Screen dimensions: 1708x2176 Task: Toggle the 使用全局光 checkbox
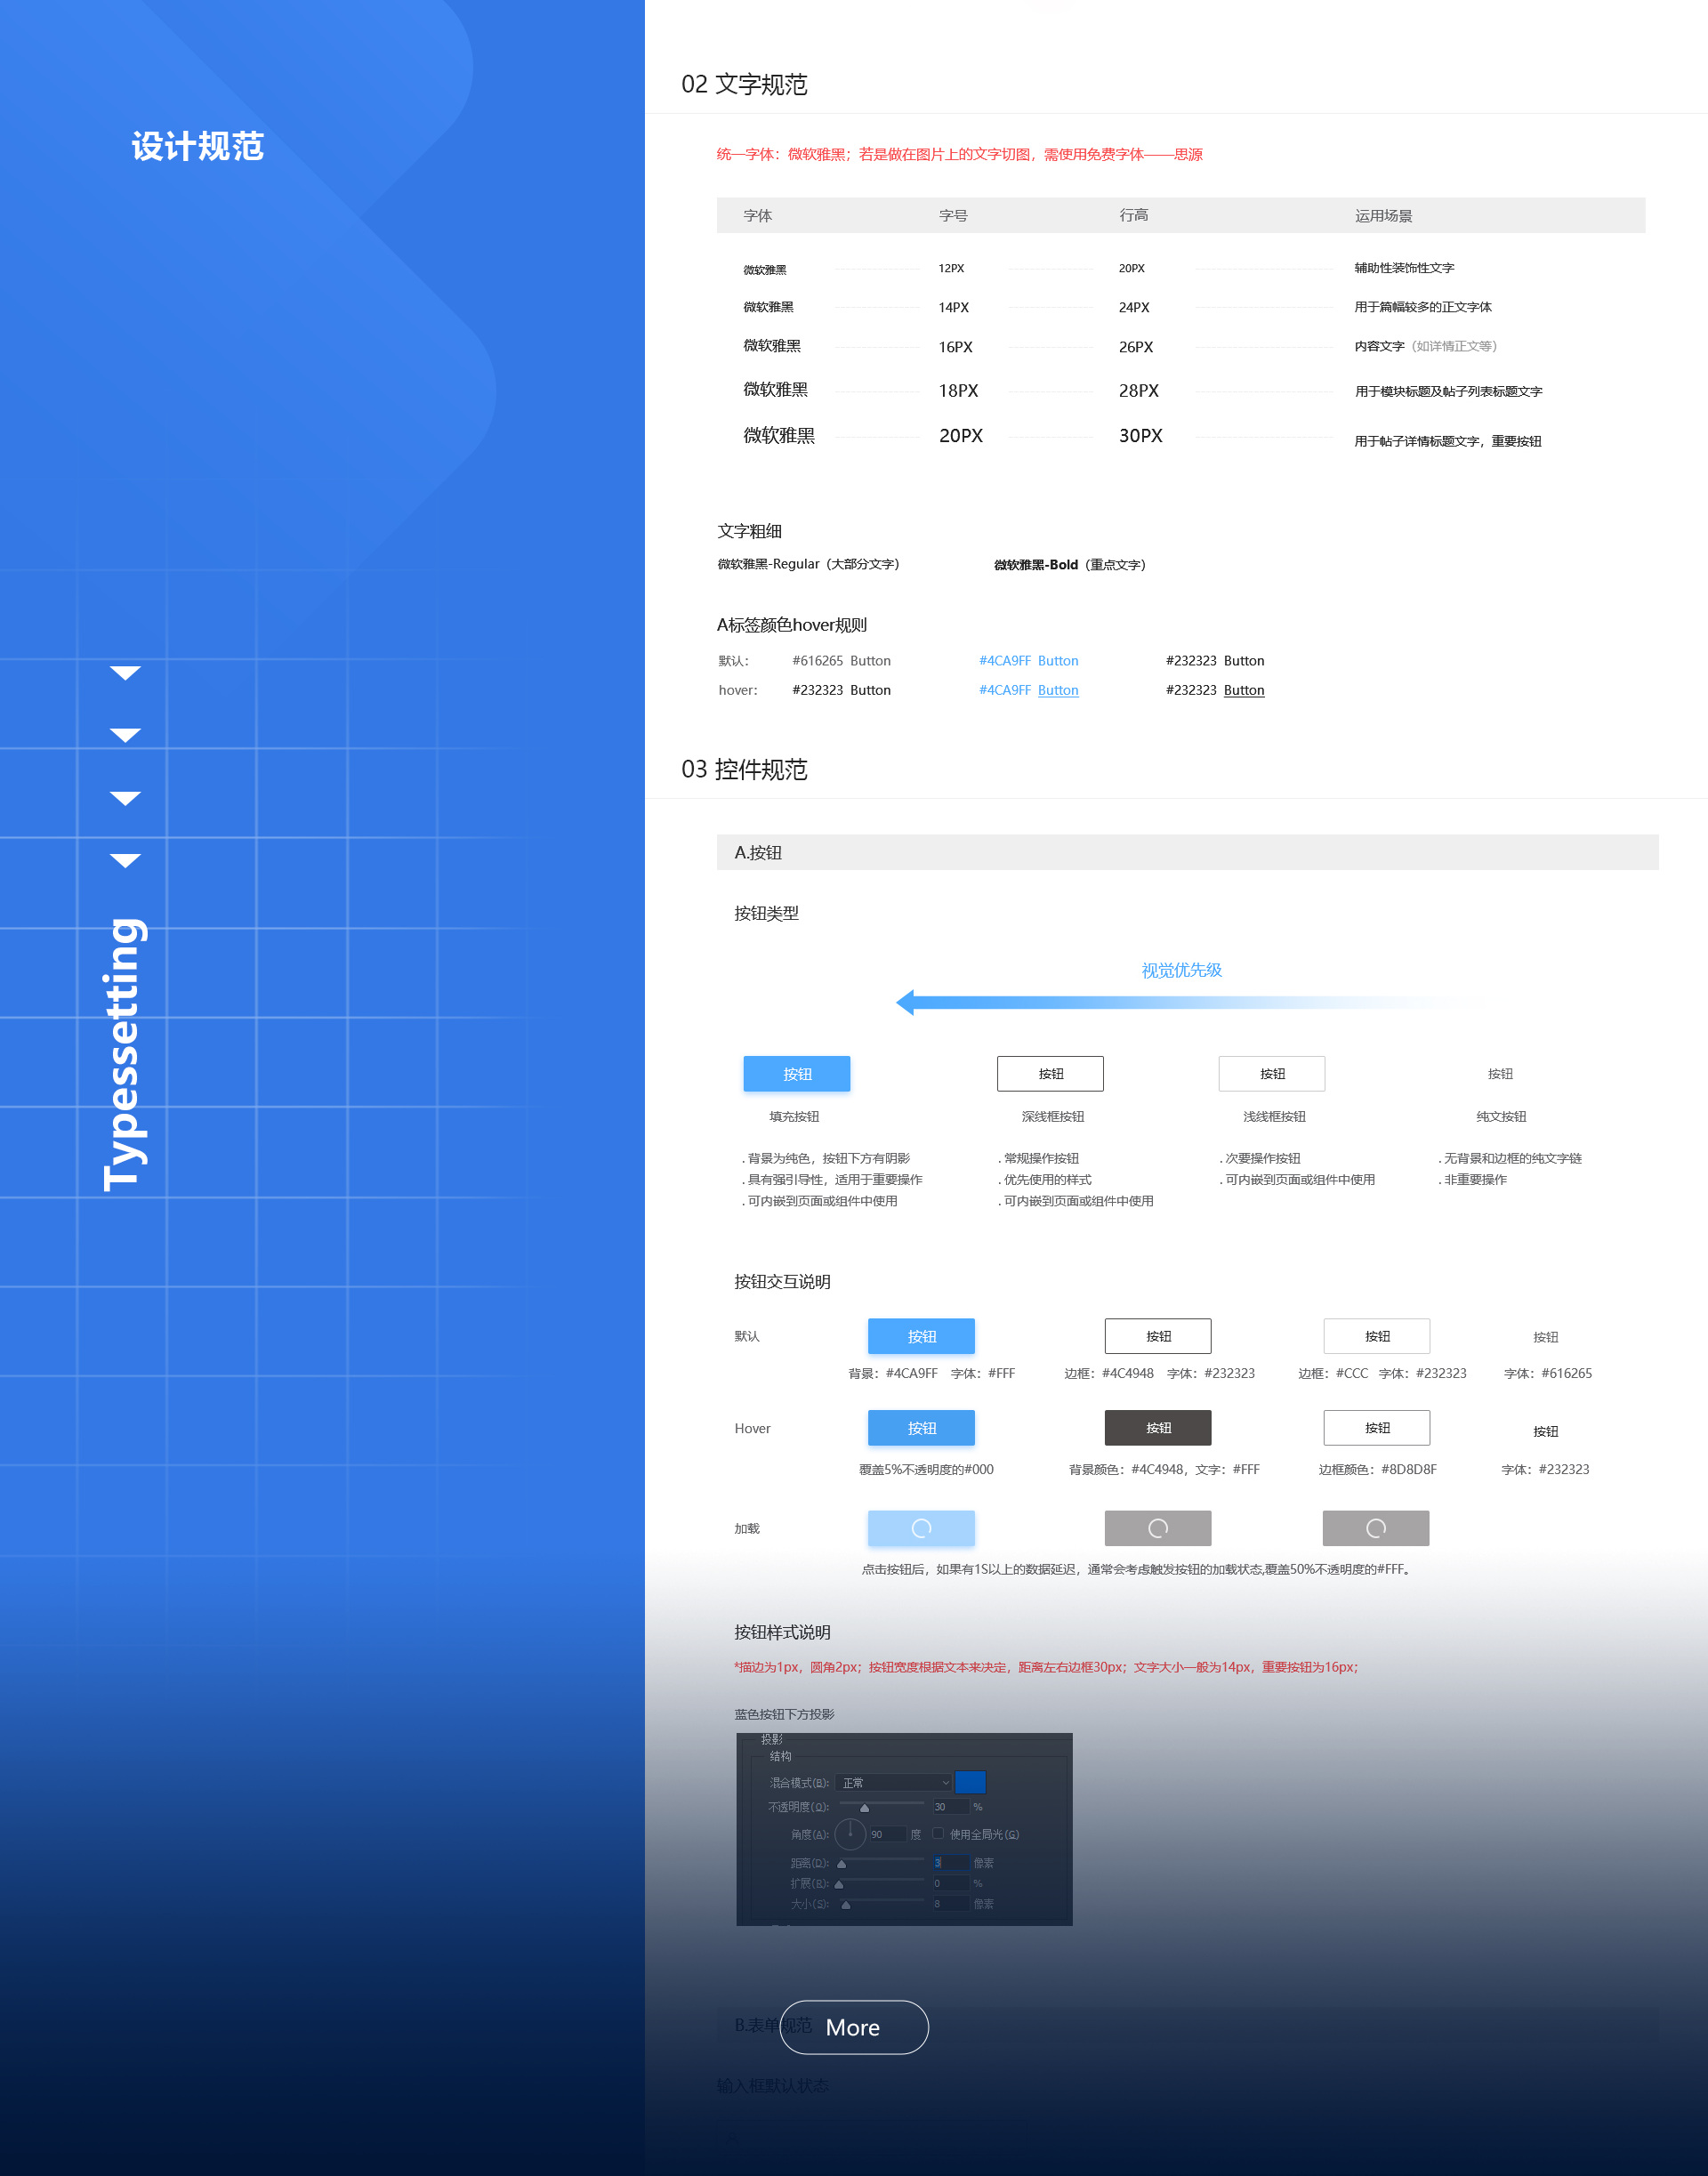click(938, 1834)
